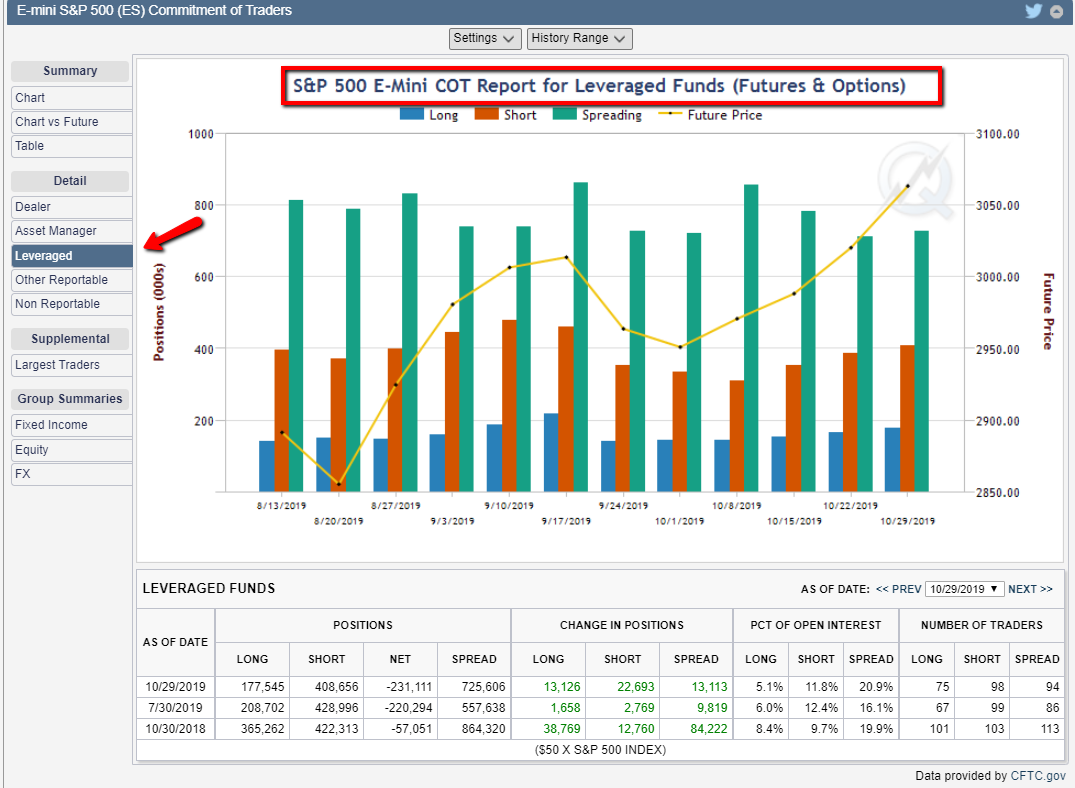Viewport: 1075px width, 788px height.
Task: Open the Fixed Income group summary
Action: click(x=71, y=425)
